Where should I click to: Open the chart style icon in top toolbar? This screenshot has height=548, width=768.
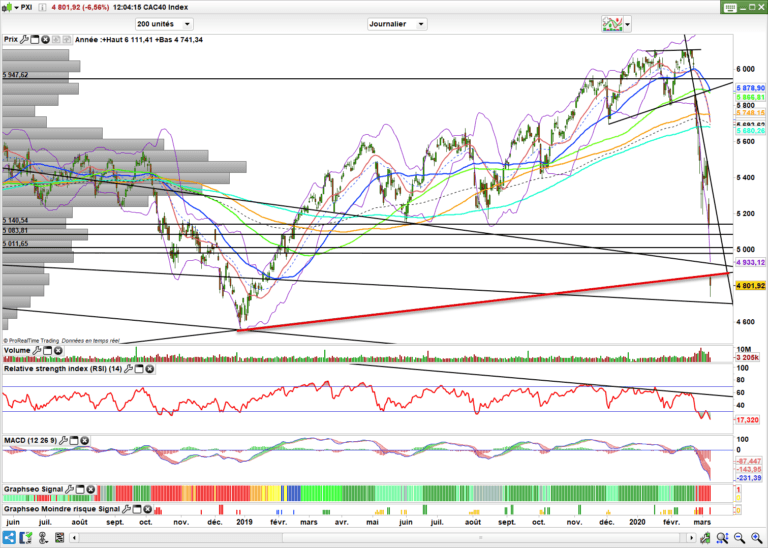(x=610, y=23)
